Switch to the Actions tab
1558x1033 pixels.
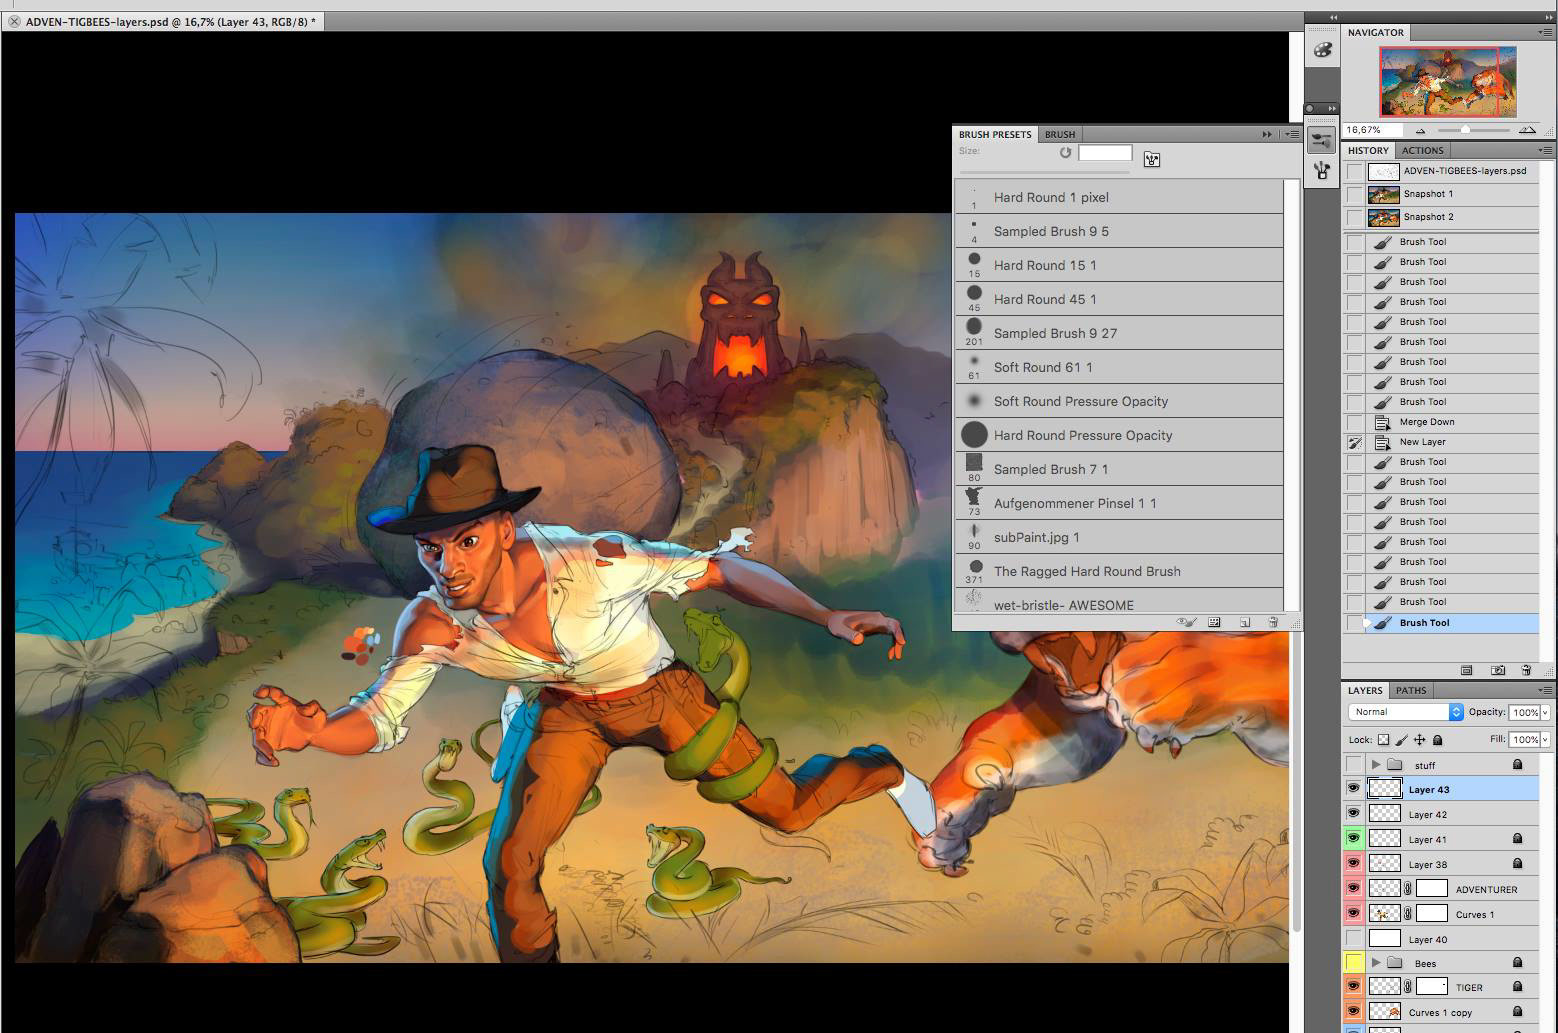1422,150
